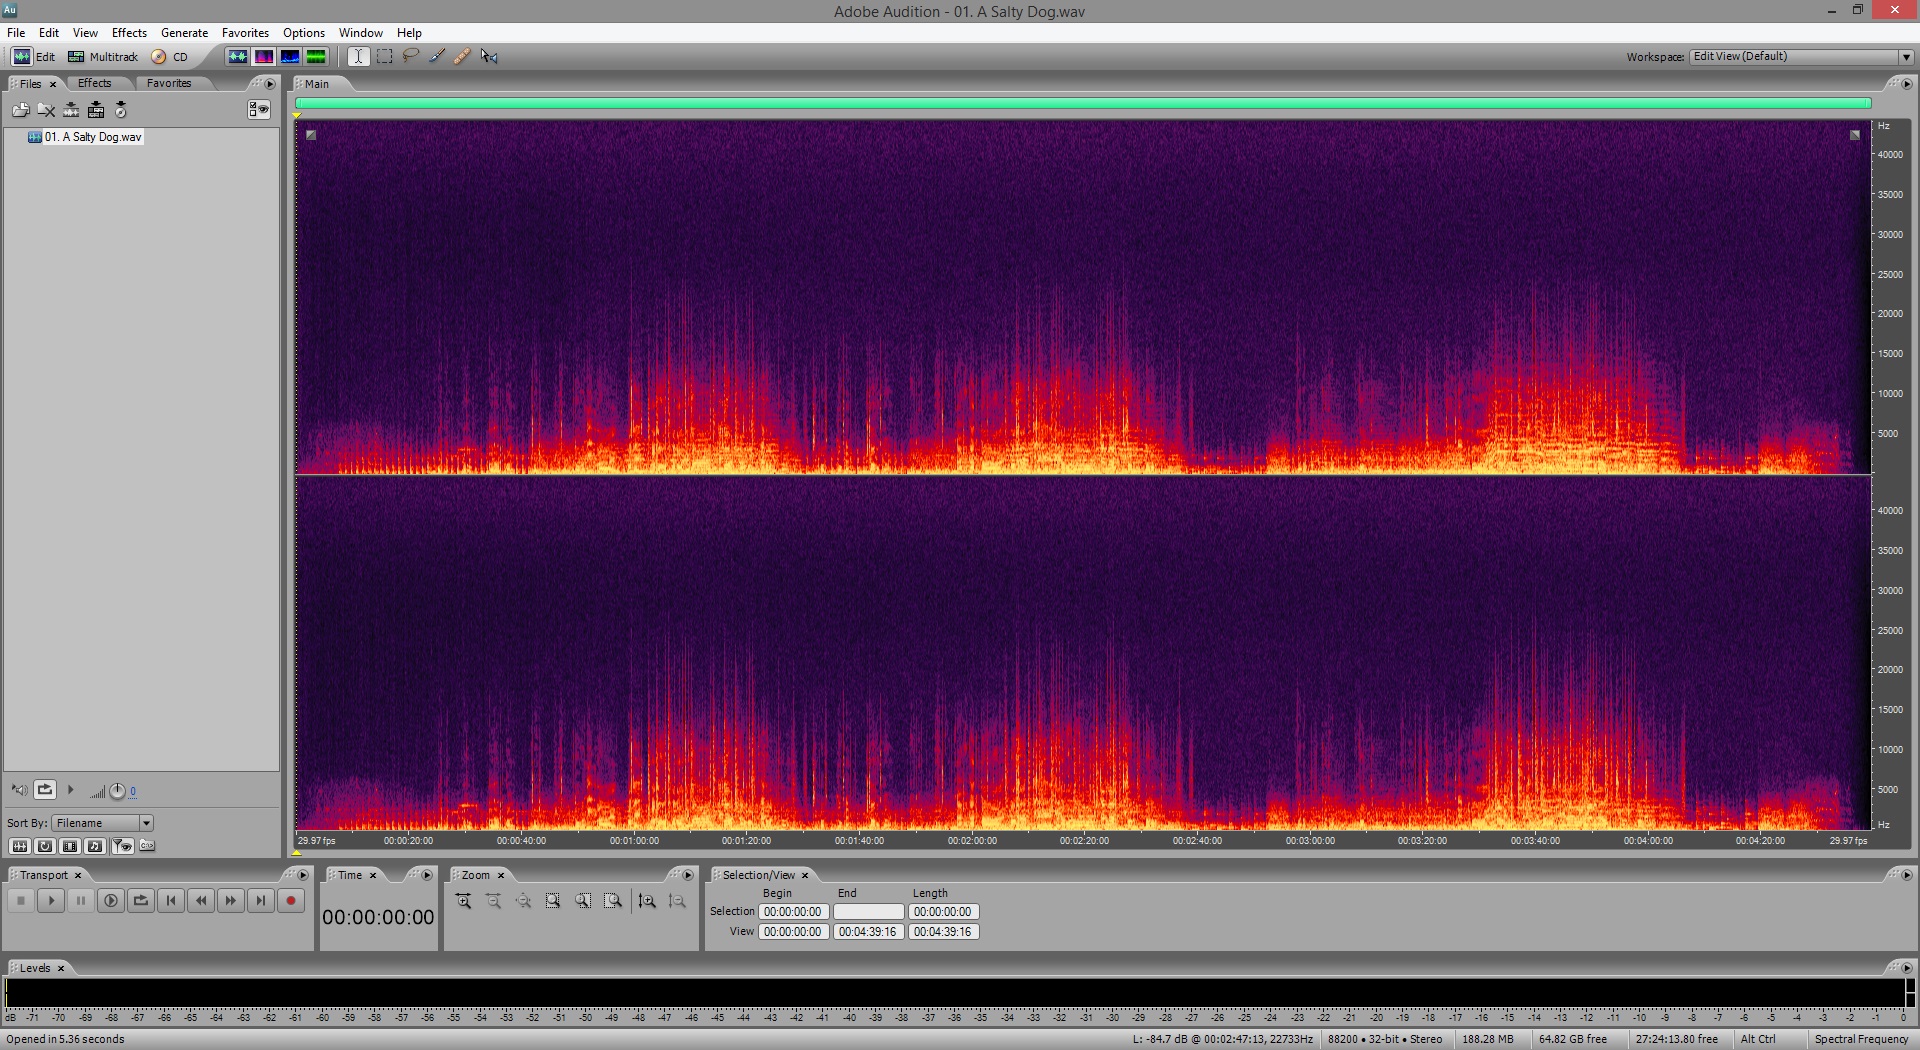The image size is (1920, 1050).
Task: Open the Zoom panel options menu
Action: point(688,875)
